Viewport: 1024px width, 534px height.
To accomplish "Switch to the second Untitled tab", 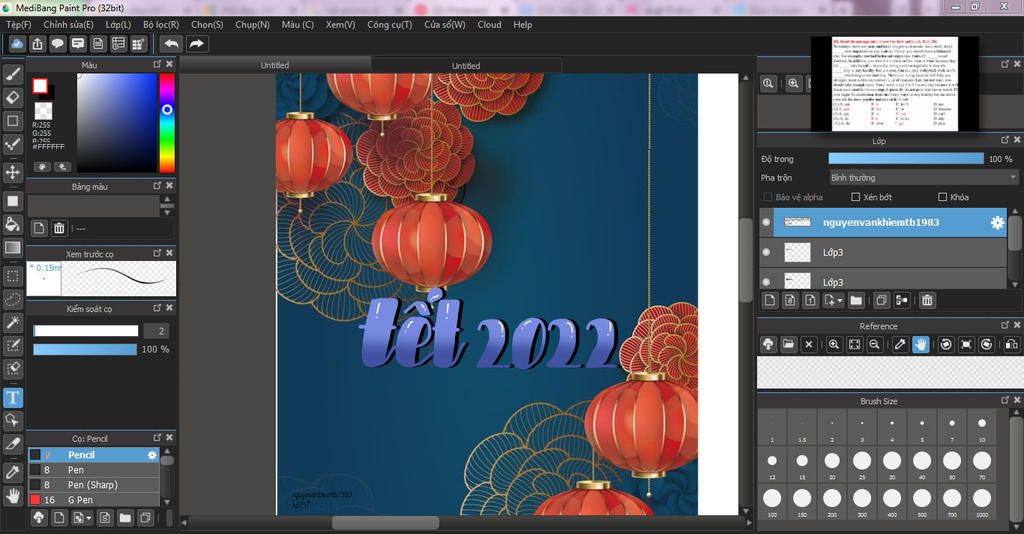I will pyautogui.click(x=466, y=65).
